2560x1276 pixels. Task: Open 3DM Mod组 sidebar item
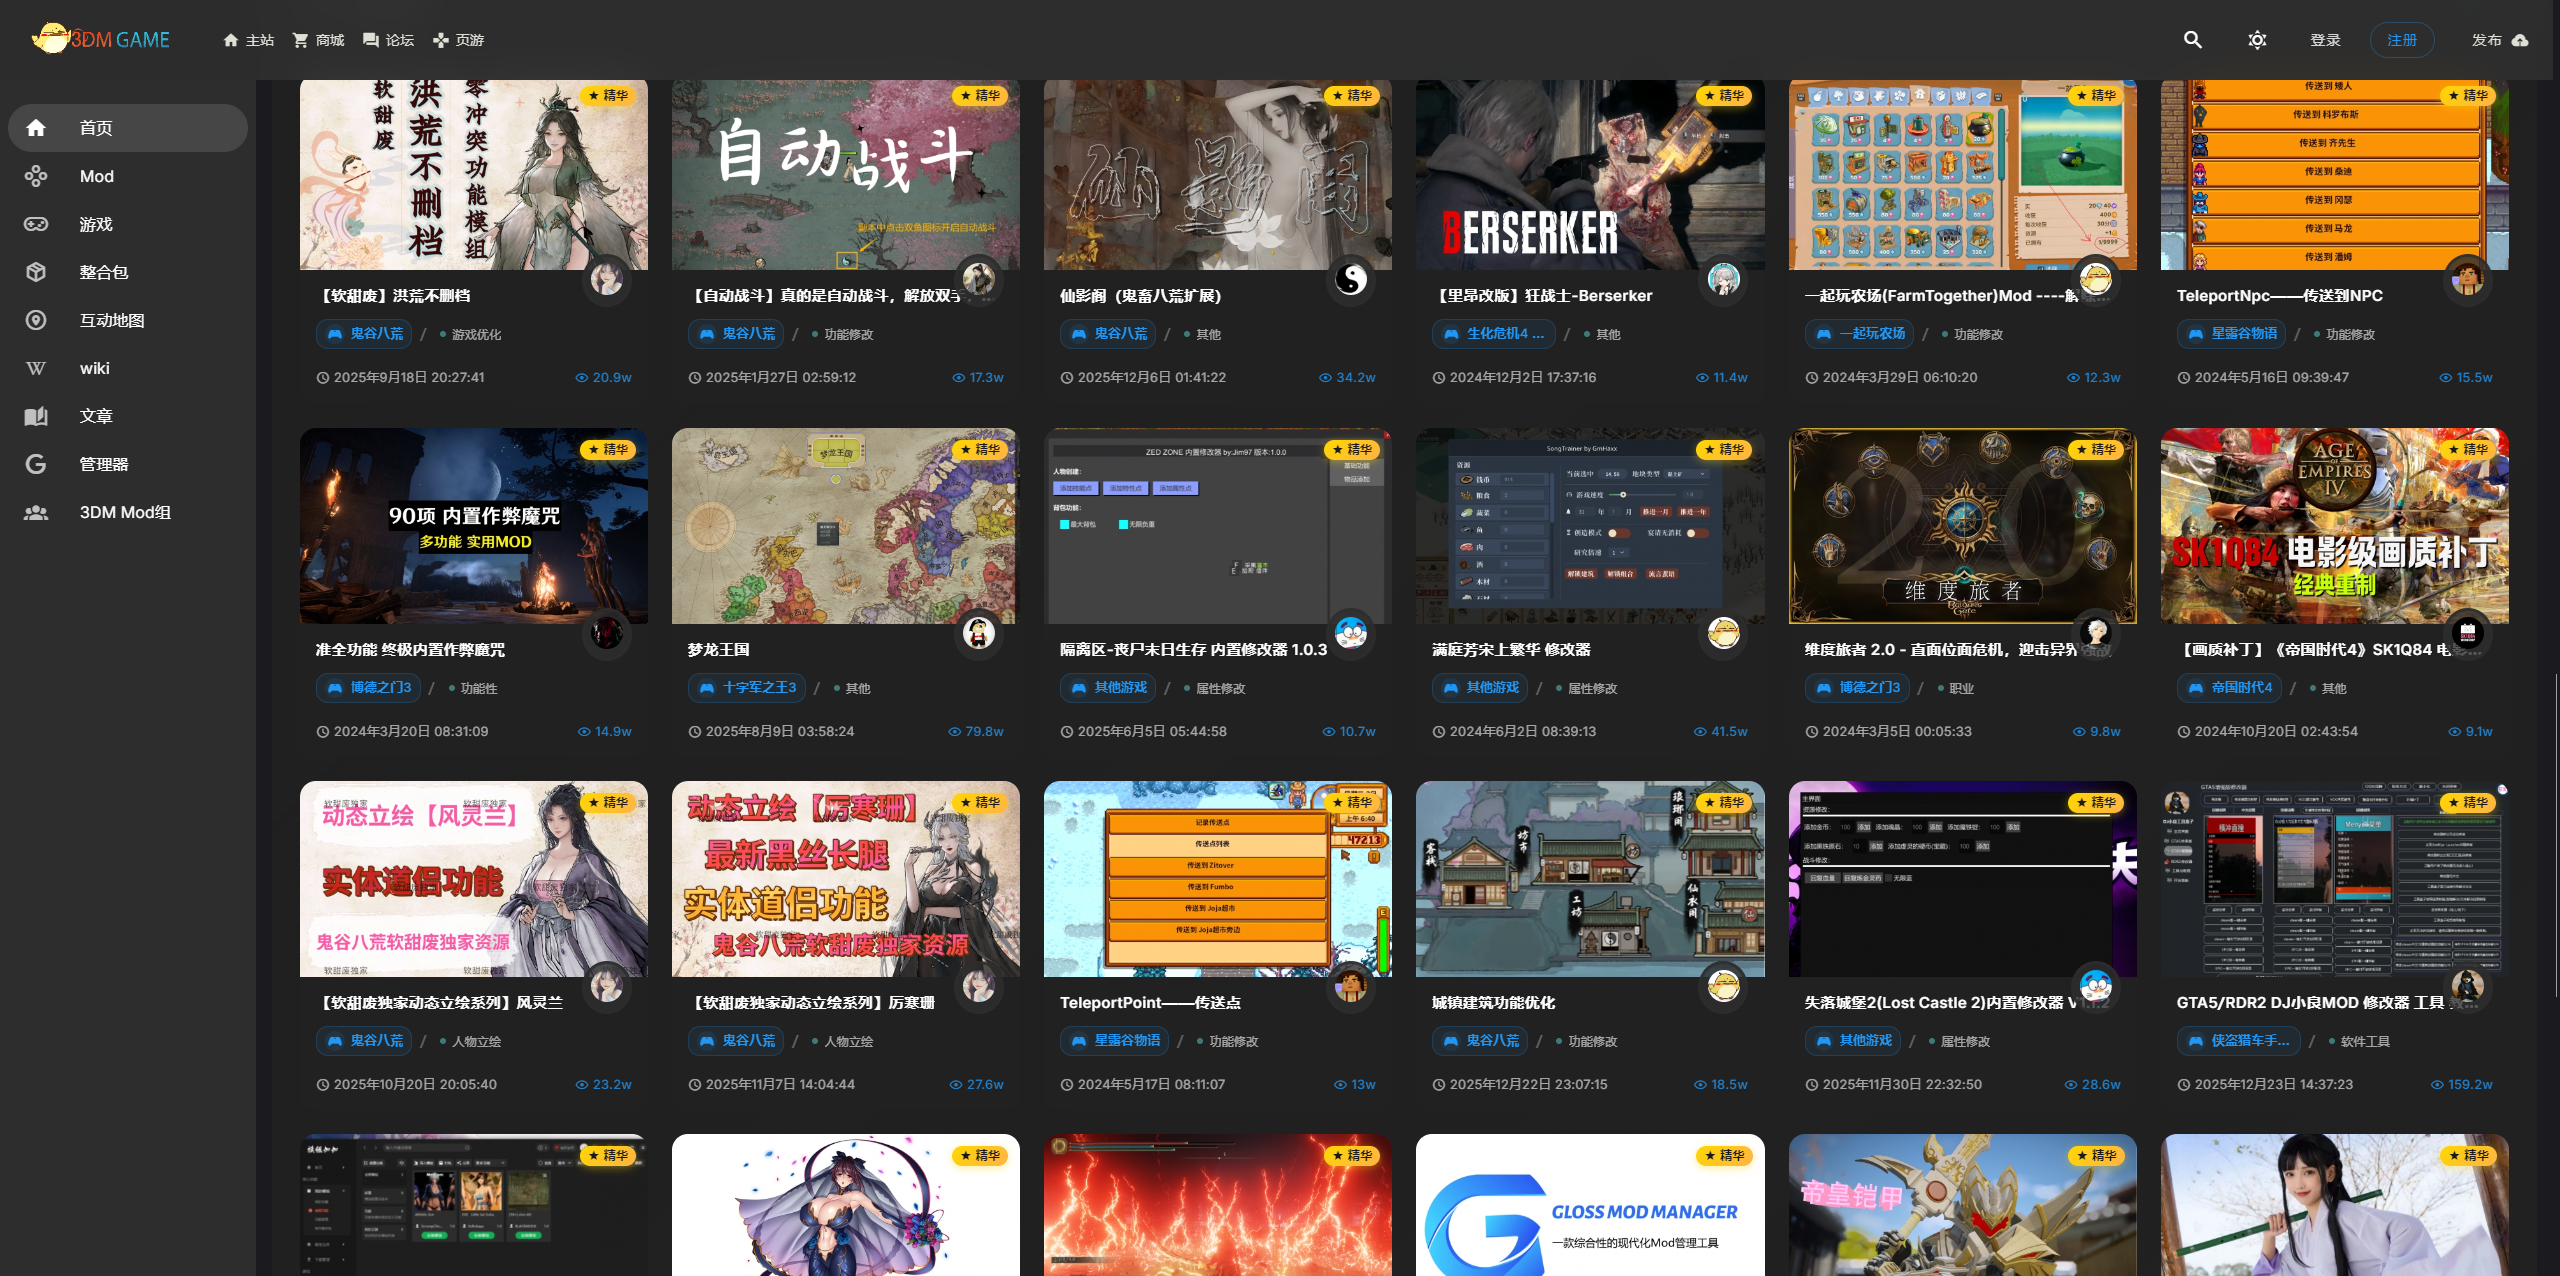(124, 512)
